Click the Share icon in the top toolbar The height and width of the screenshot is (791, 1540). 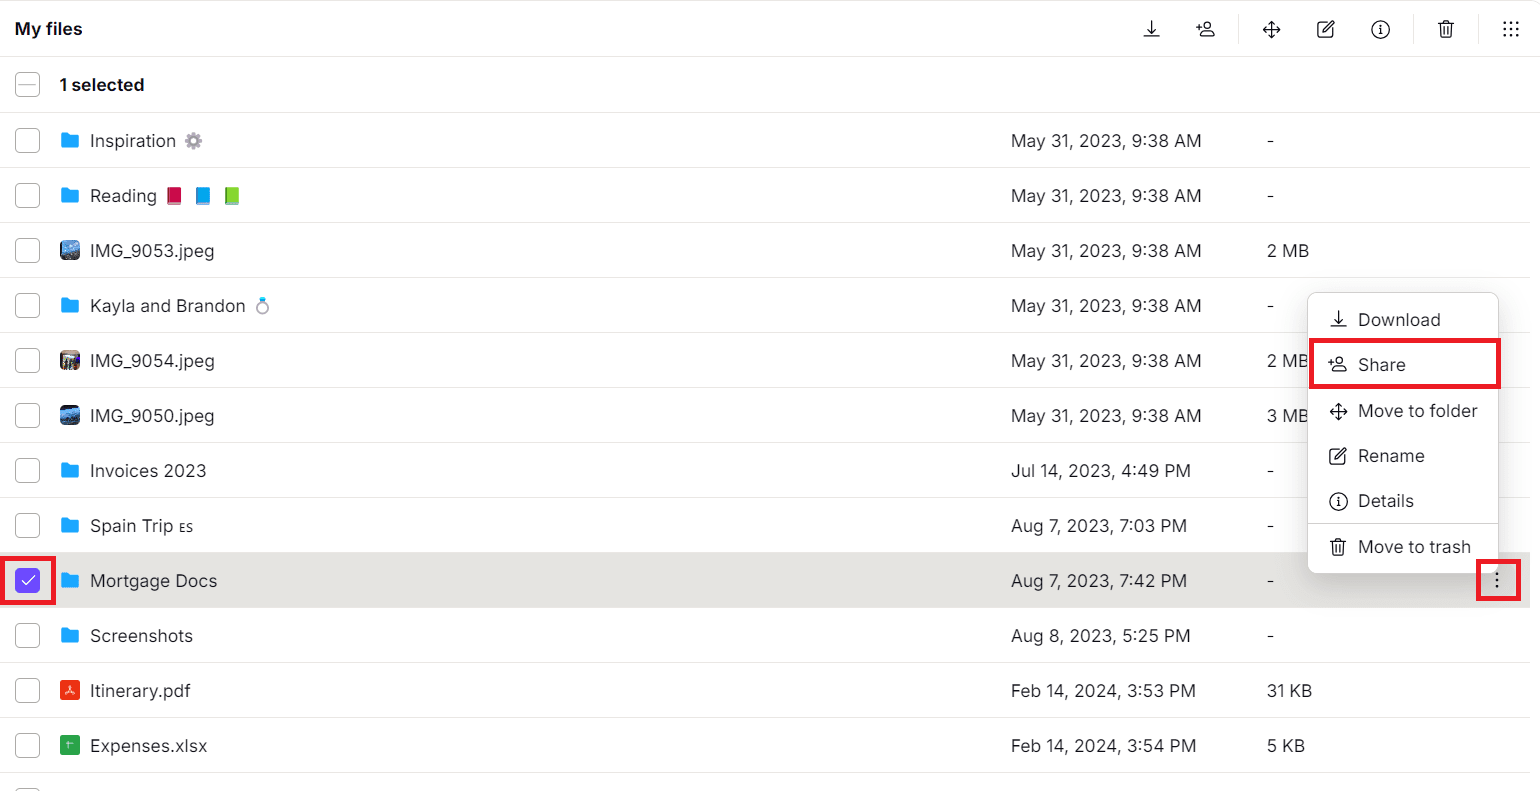click(x=1206, y=29)
